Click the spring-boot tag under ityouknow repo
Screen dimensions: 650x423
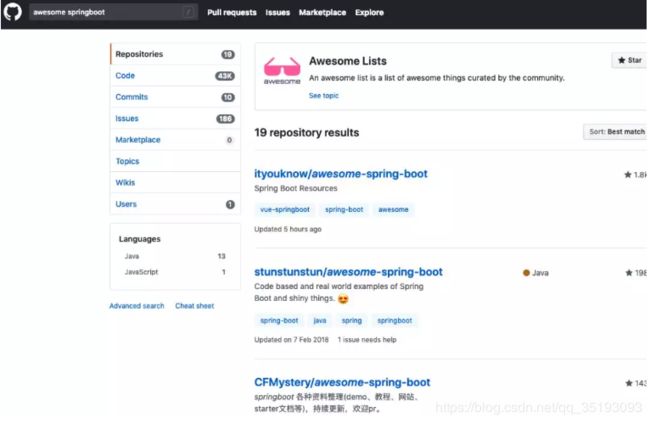point(344,210)
